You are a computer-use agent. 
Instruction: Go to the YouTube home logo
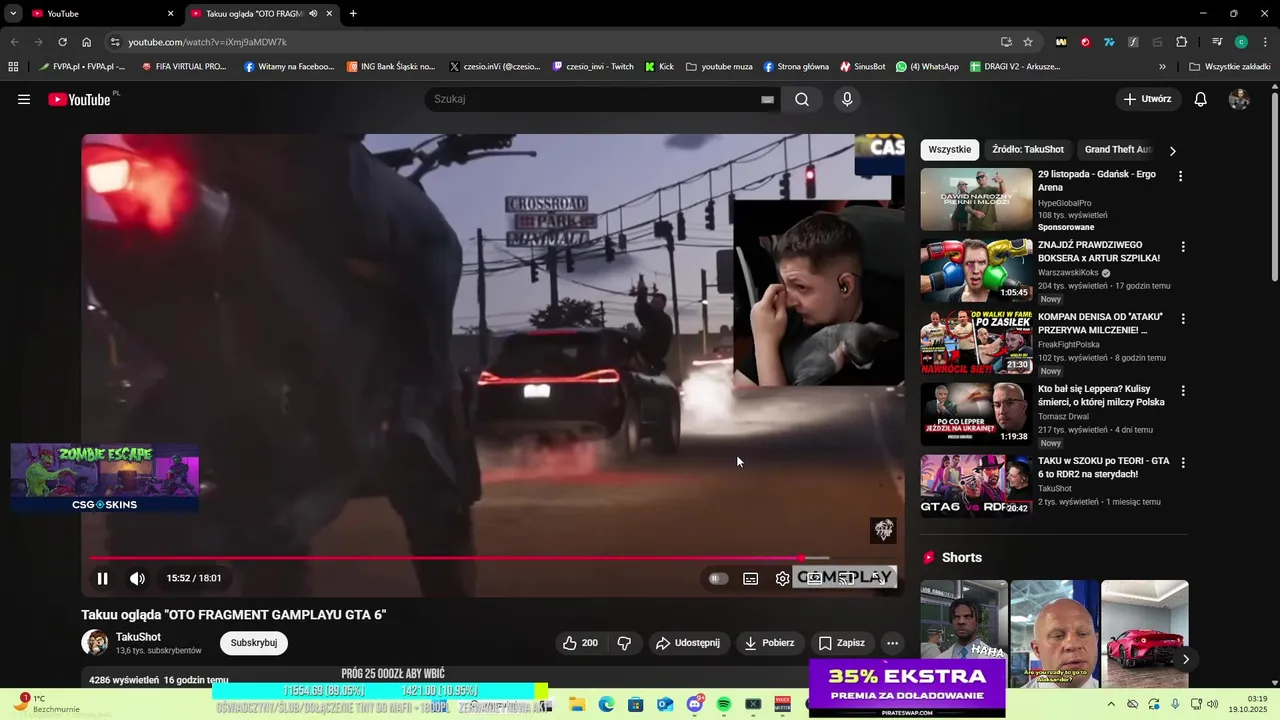[82, 99]
